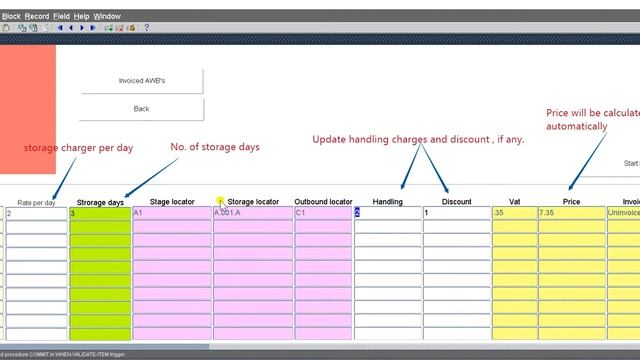Go to next record using right arrow
This screenshot has width=640, height=360.
(82, 28)
